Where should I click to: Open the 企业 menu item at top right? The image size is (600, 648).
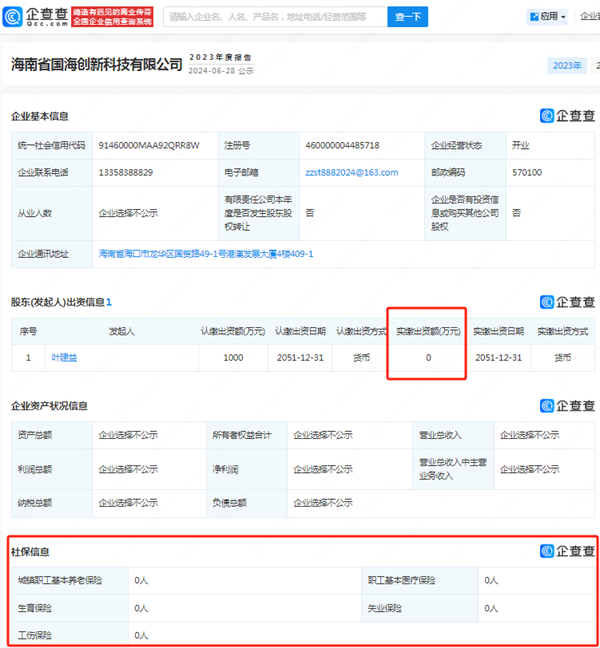(588, 17)
